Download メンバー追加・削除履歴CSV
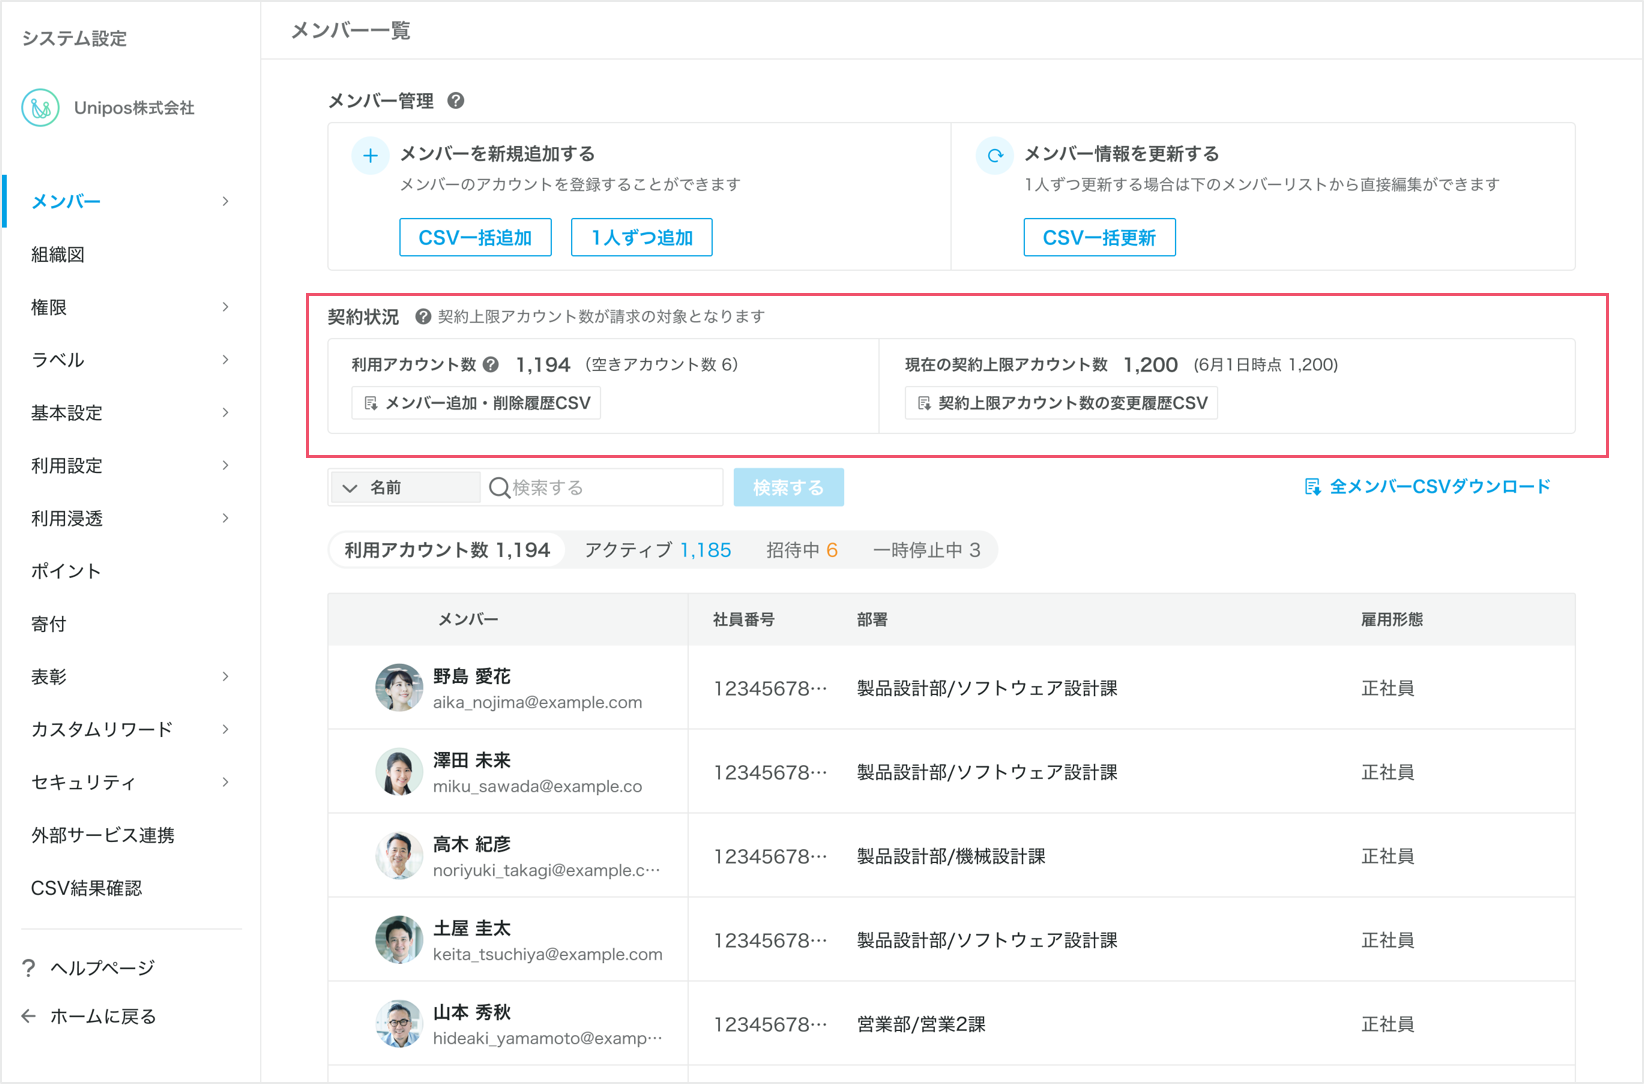The image size is (1644, 1084). coord(476,403)
